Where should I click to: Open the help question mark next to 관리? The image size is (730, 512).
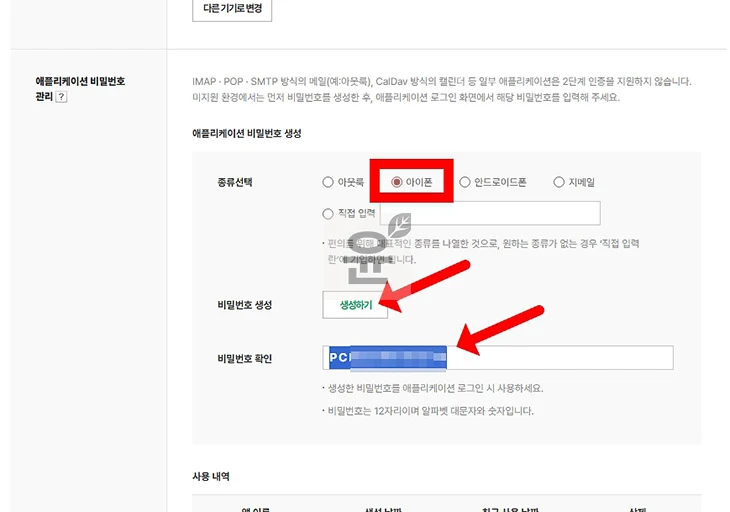(x=61, y=97)
